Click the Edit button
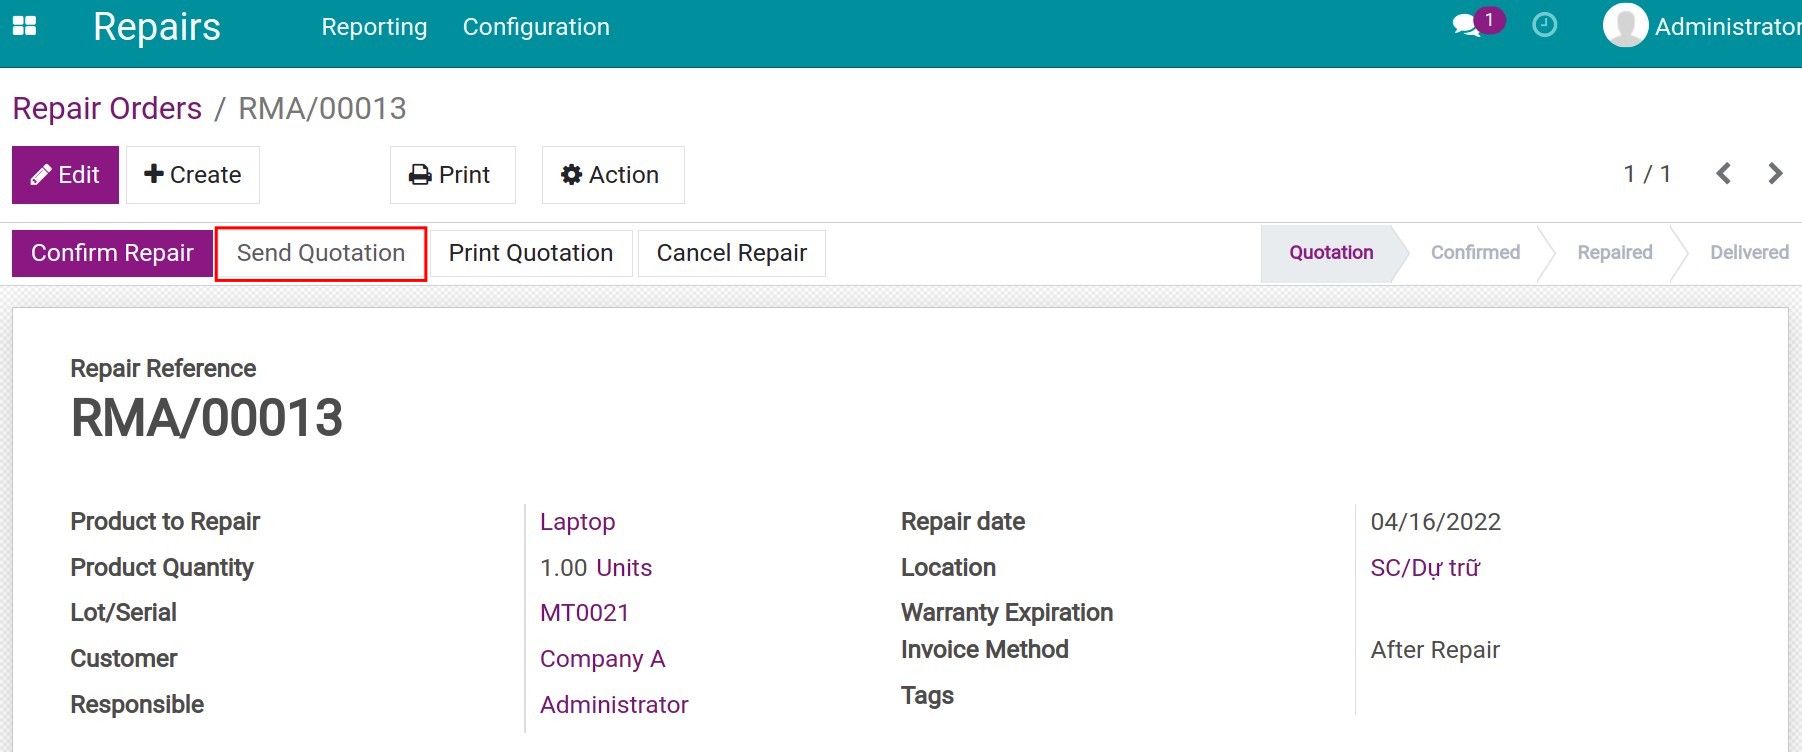The width and height of the screenshot is (1802, 752). tap(65, 175)
